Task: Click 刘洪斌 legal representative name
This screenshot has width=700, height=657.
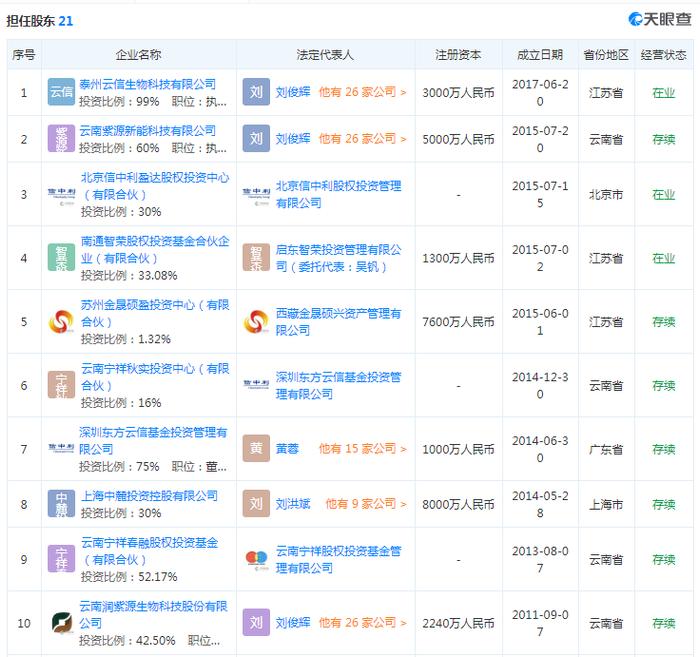Action: click(293, 503)
